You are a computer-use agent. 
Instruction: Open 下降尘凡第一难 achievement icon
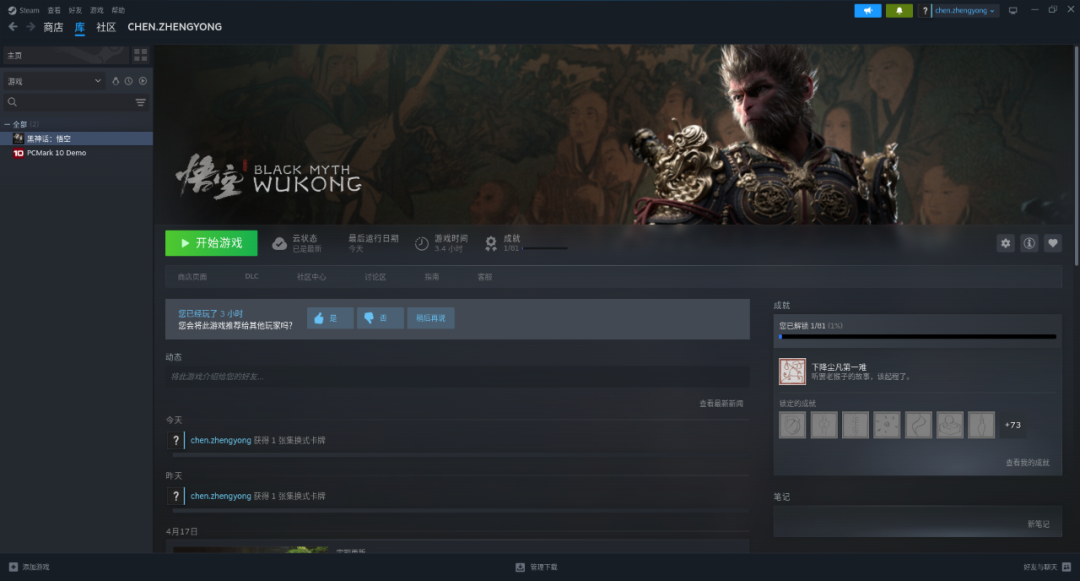[792, 372]
